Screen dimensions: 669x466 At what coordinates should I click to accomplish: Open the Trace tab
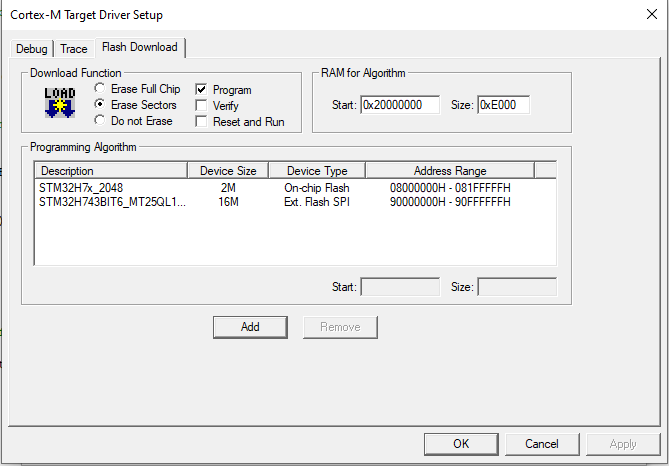pyautogui.click(x=73, y=49)
